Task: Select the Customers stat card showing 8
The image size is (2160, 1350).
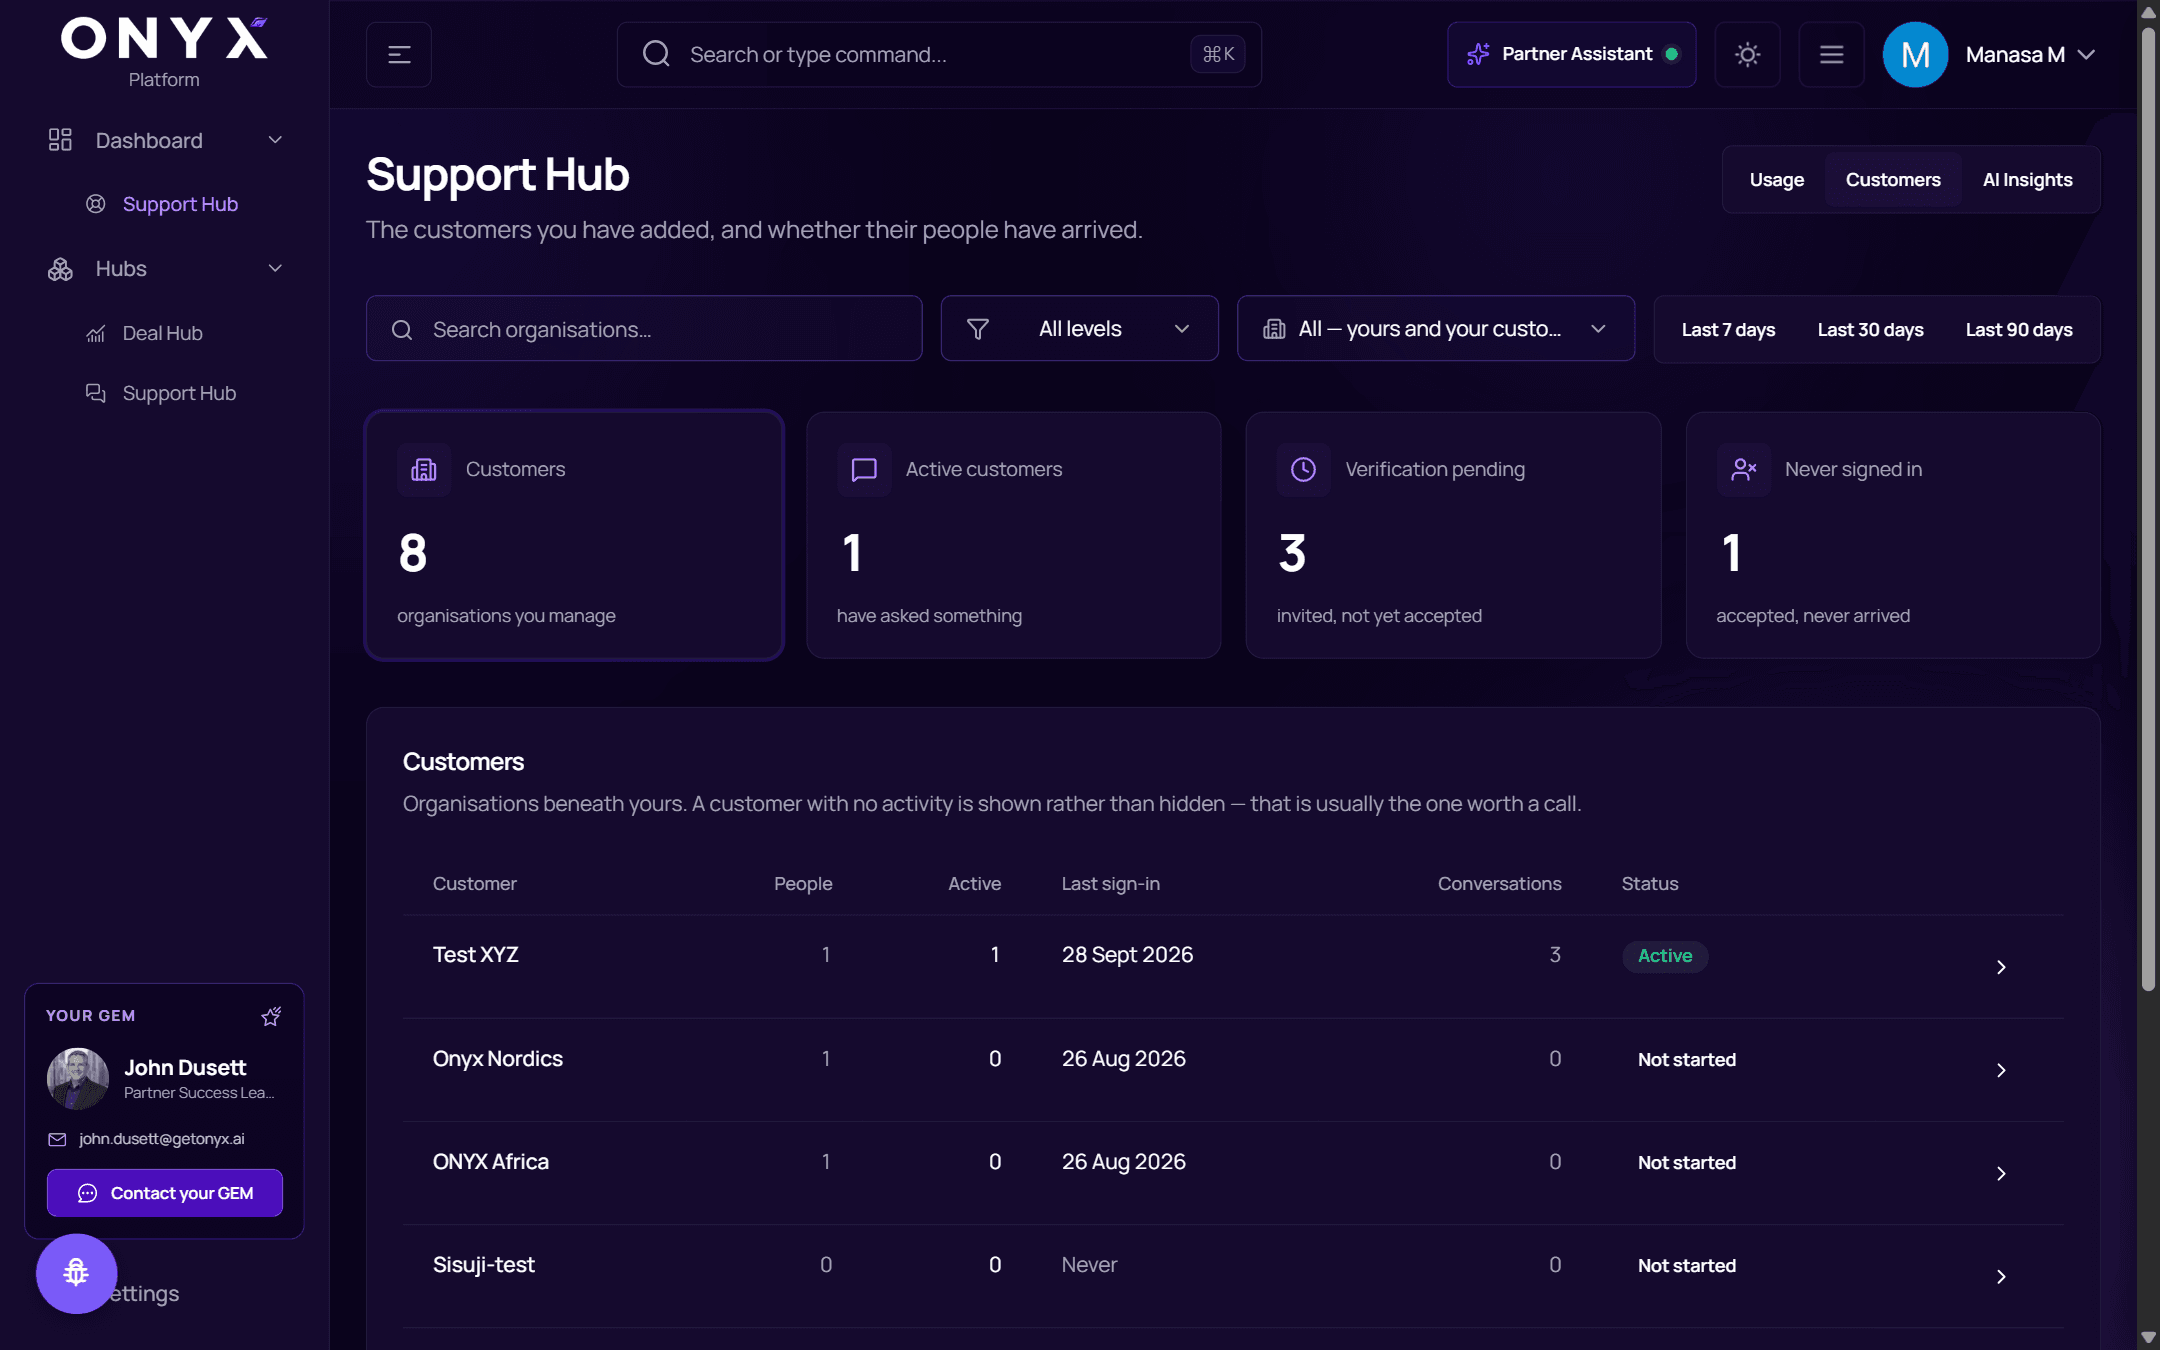Action: (x=574, y=536)
